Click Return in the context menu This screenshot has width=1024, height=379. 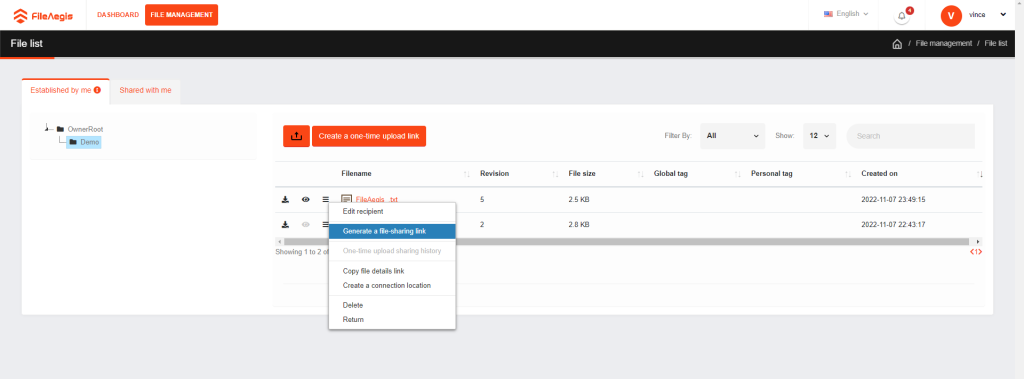tap(353, 320)
